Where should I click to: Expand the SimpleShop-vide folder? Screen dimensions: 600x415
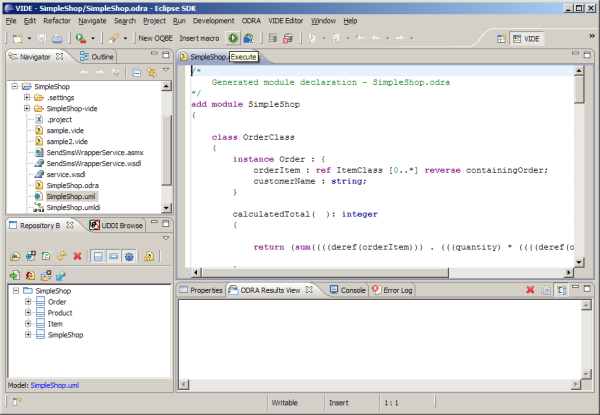point(27,108)
